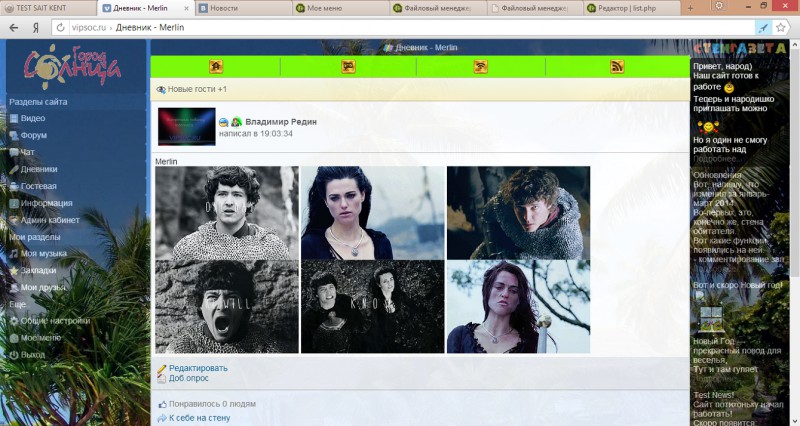Screen dimensions: 800x426
Task: Click the Общие настройки gear icon
Action: [x=14, y=321]
